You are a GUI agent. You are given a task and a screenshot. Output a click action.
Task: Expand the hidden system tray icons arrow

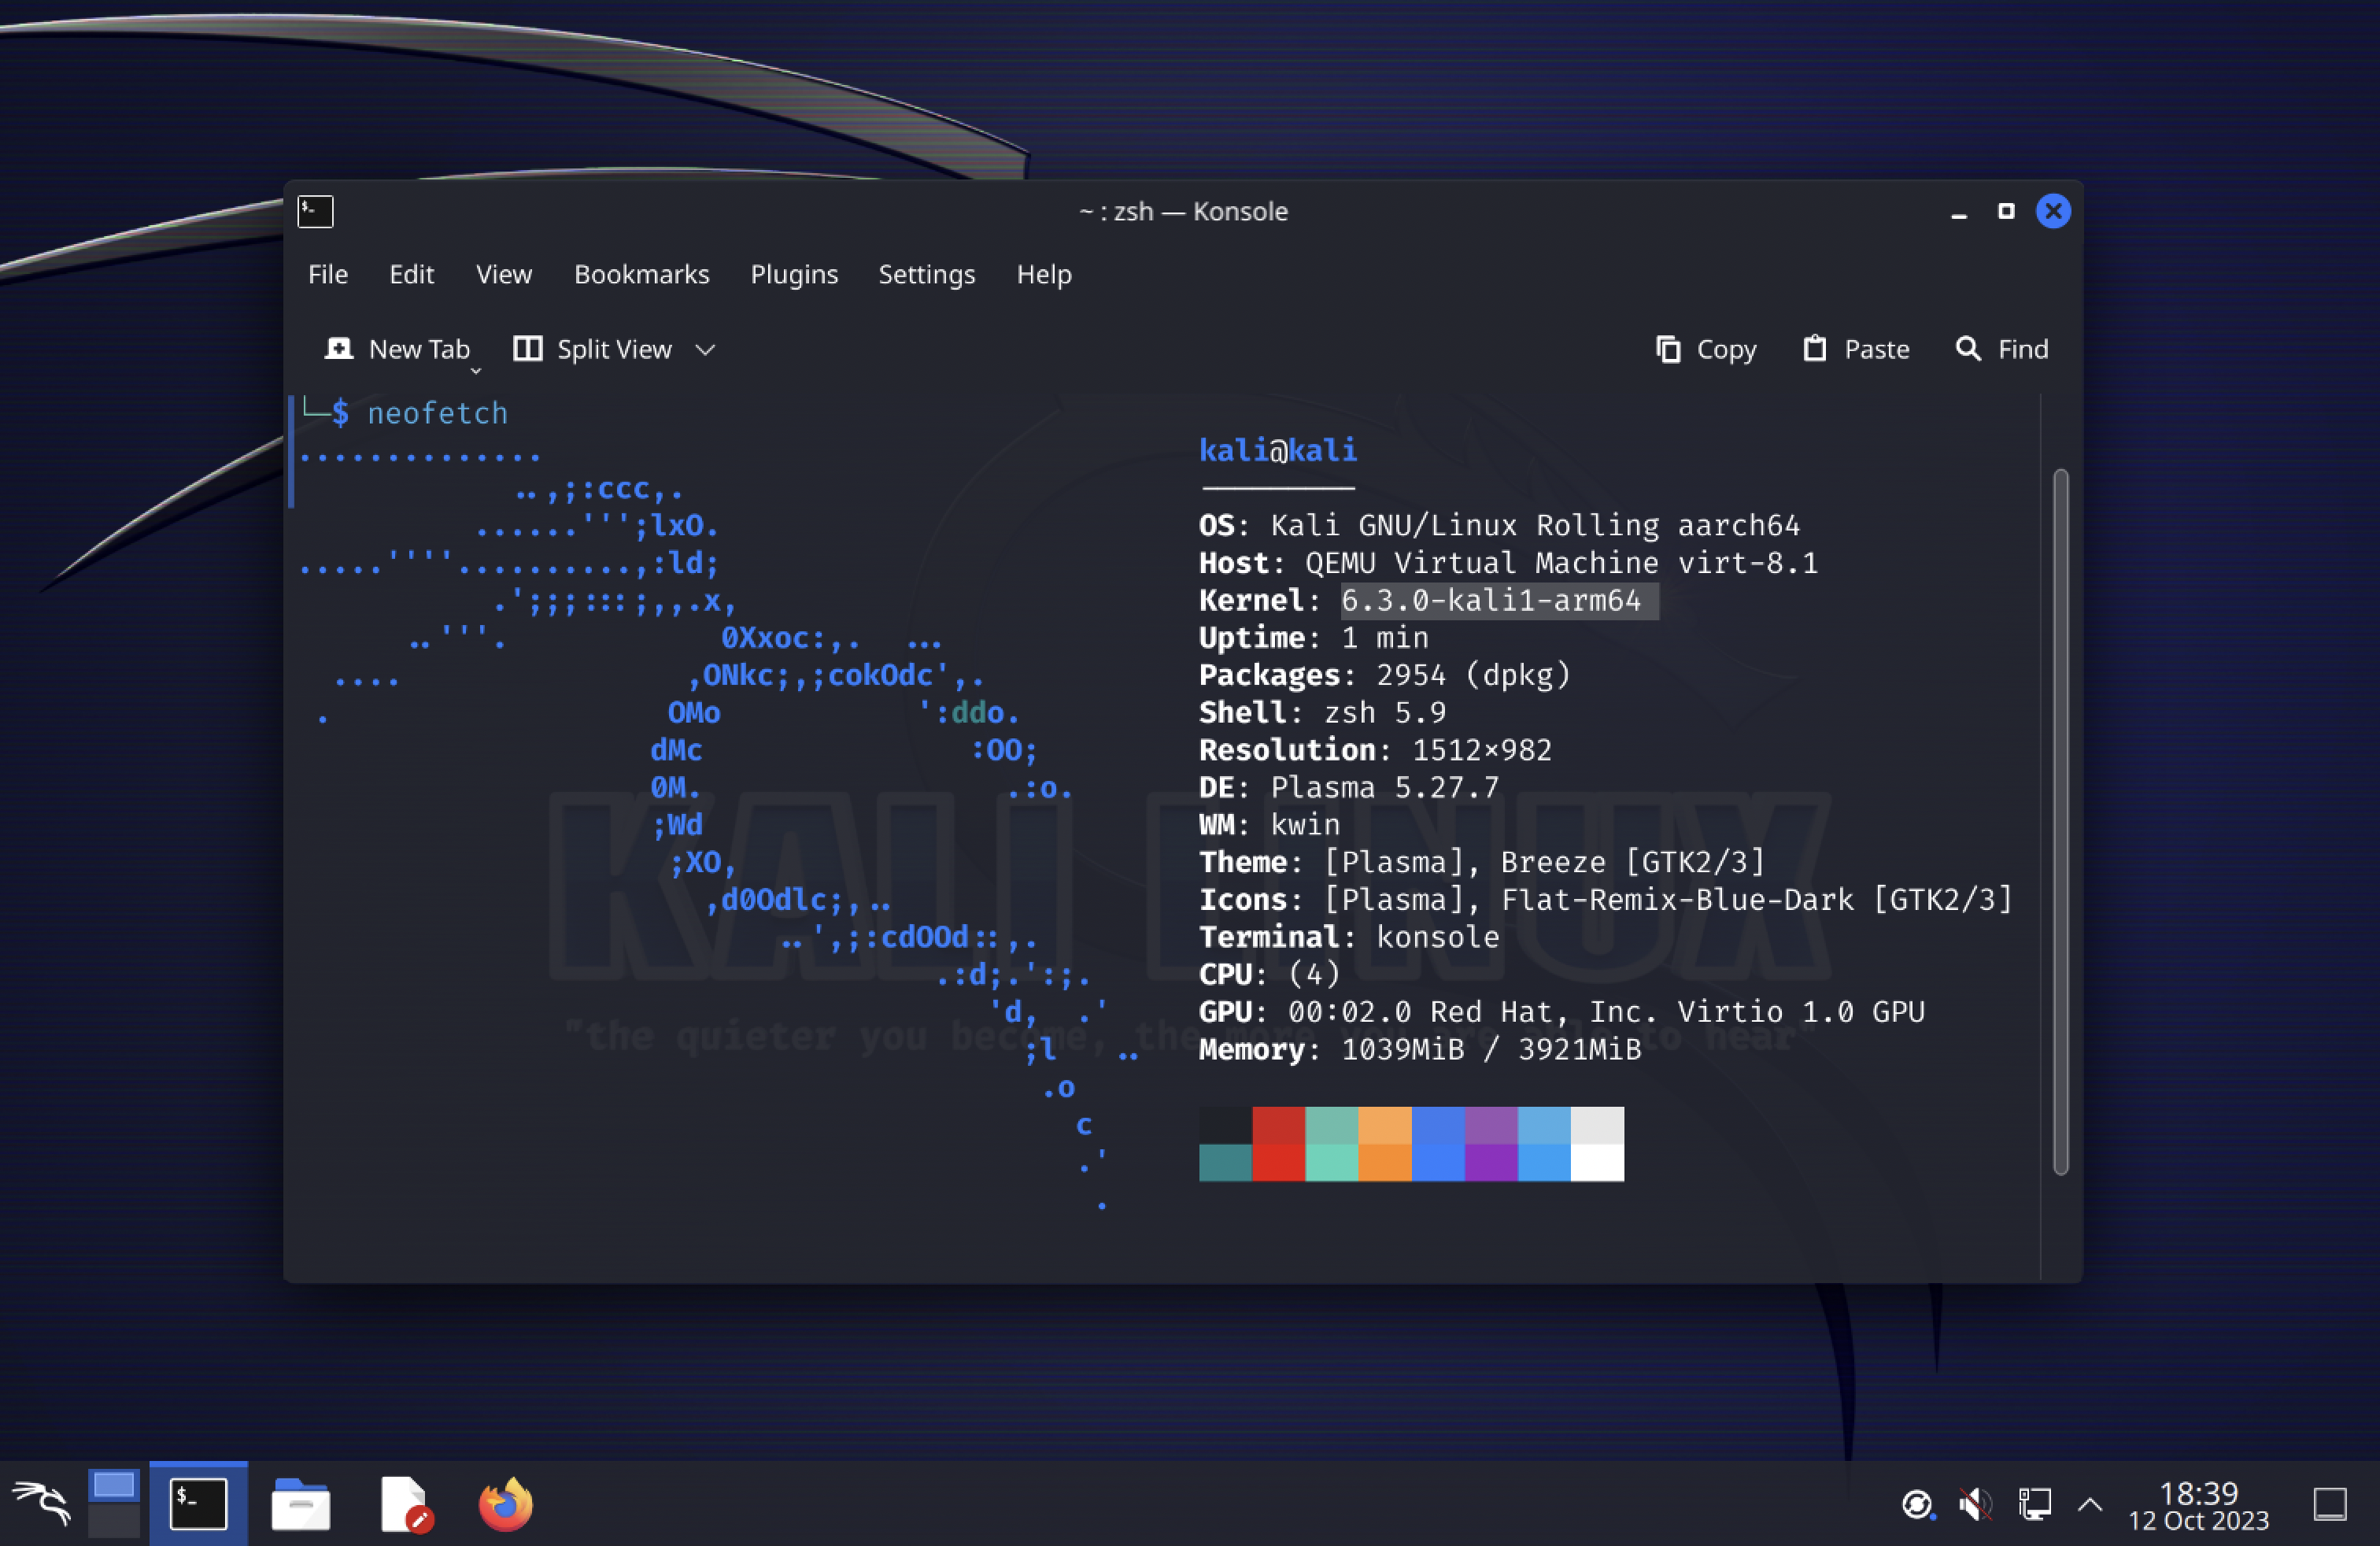[x=2090, y=1504]
